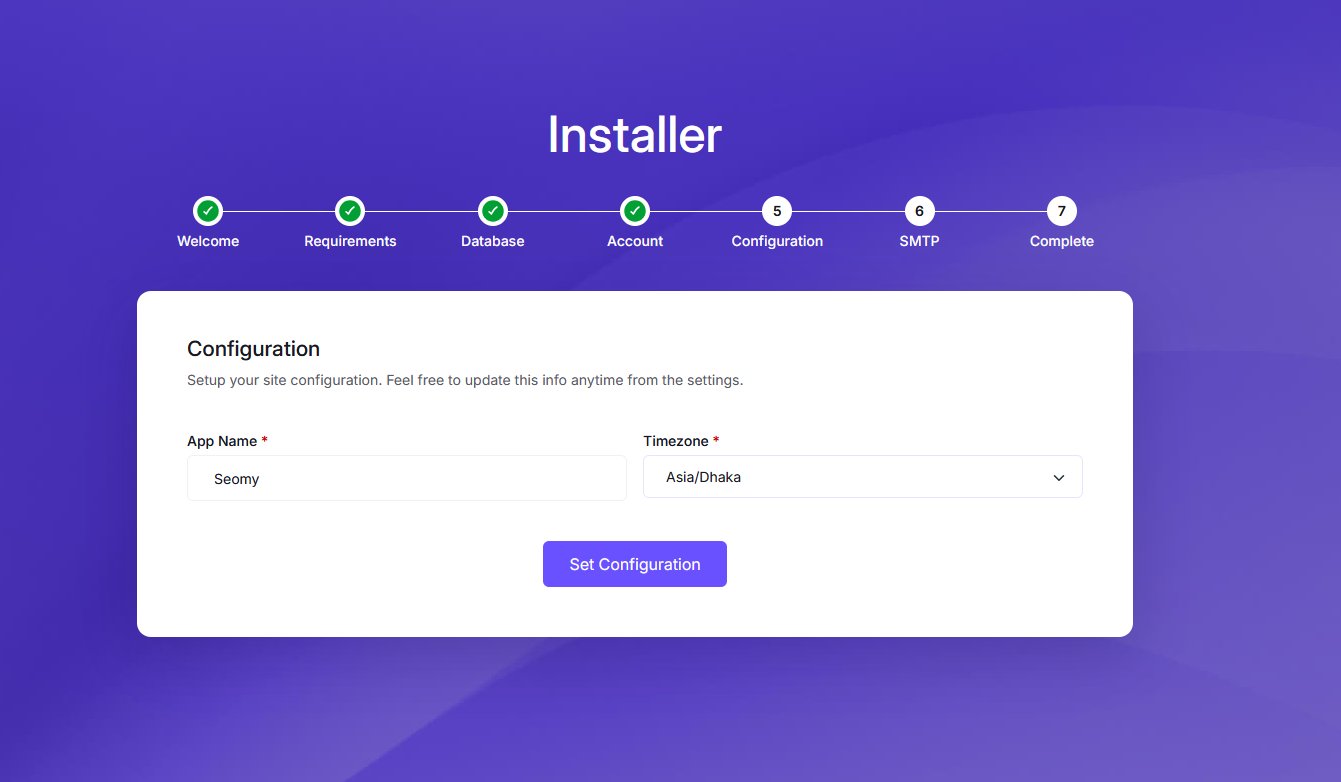The image size is (1341, 782).
Task: Jump to the SMTP step label
Action: click(919, 241)
